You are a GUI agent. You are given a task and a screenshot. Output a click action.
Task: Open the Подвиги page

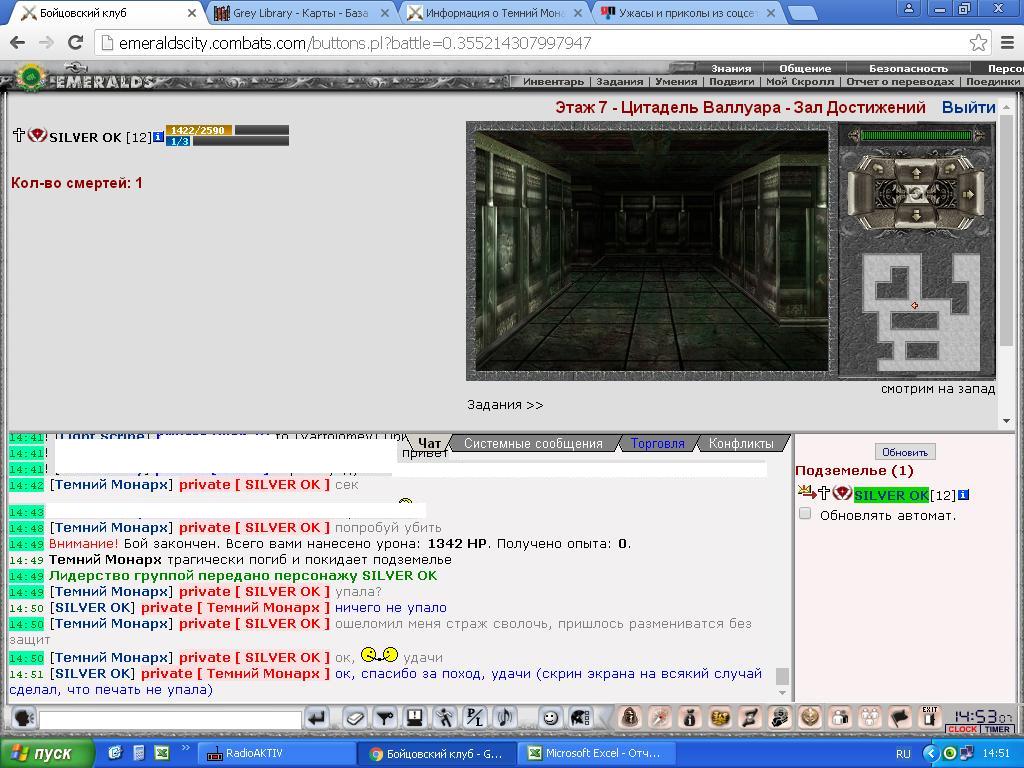[x=731, y=82]
